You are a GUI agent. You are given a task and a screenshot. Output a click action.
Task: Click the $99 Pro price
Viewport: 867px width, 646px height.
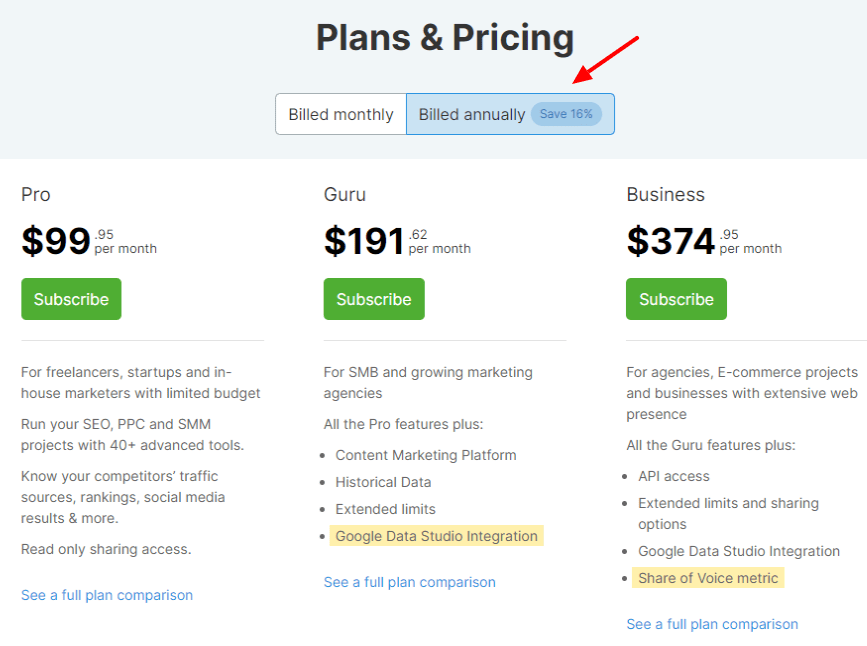click(x=56, y=241)
